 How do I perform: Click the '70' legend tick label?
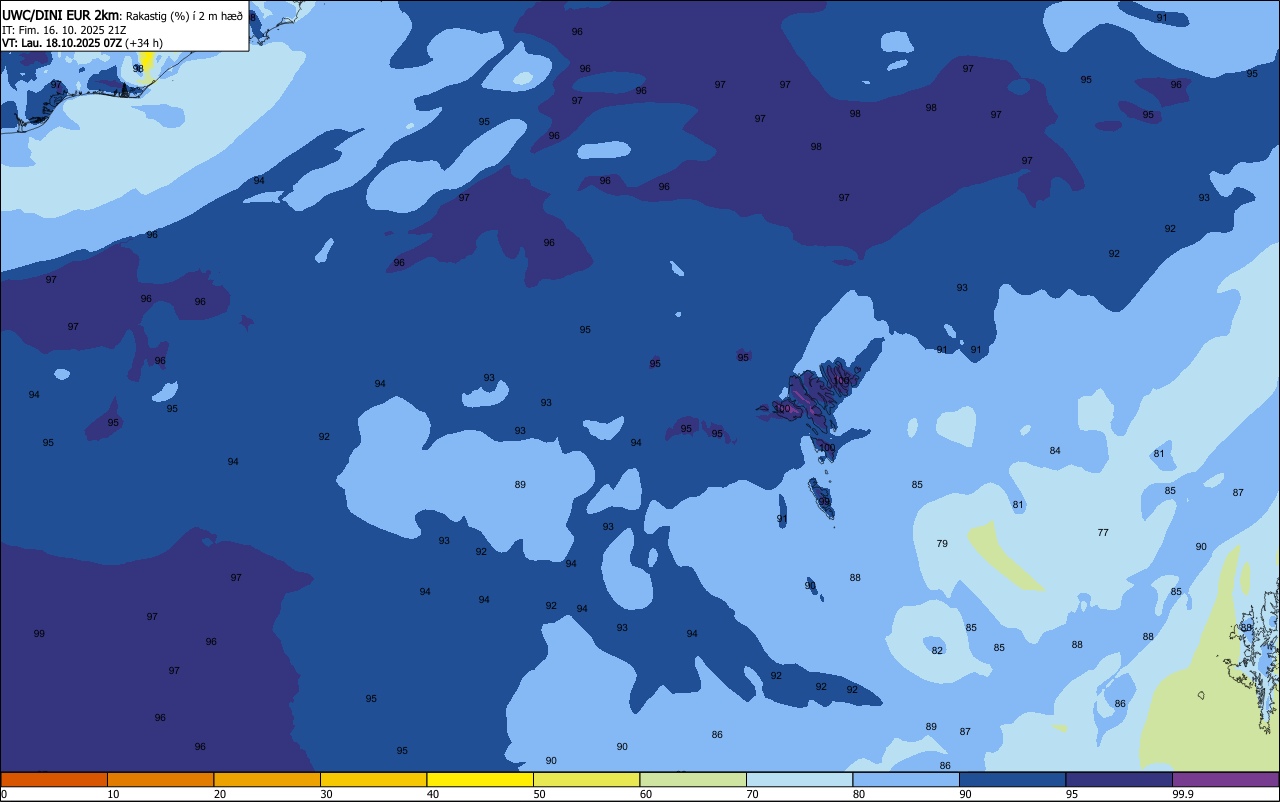tap(752, 794)
